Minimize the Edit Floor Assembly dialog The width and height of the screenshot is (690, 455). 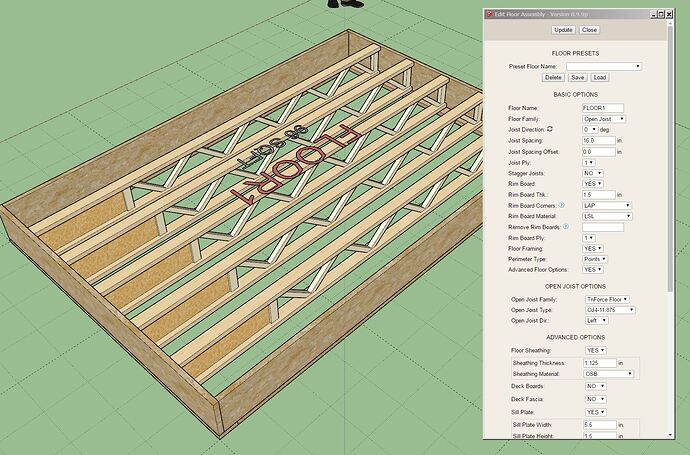click(x=654, y=14)
